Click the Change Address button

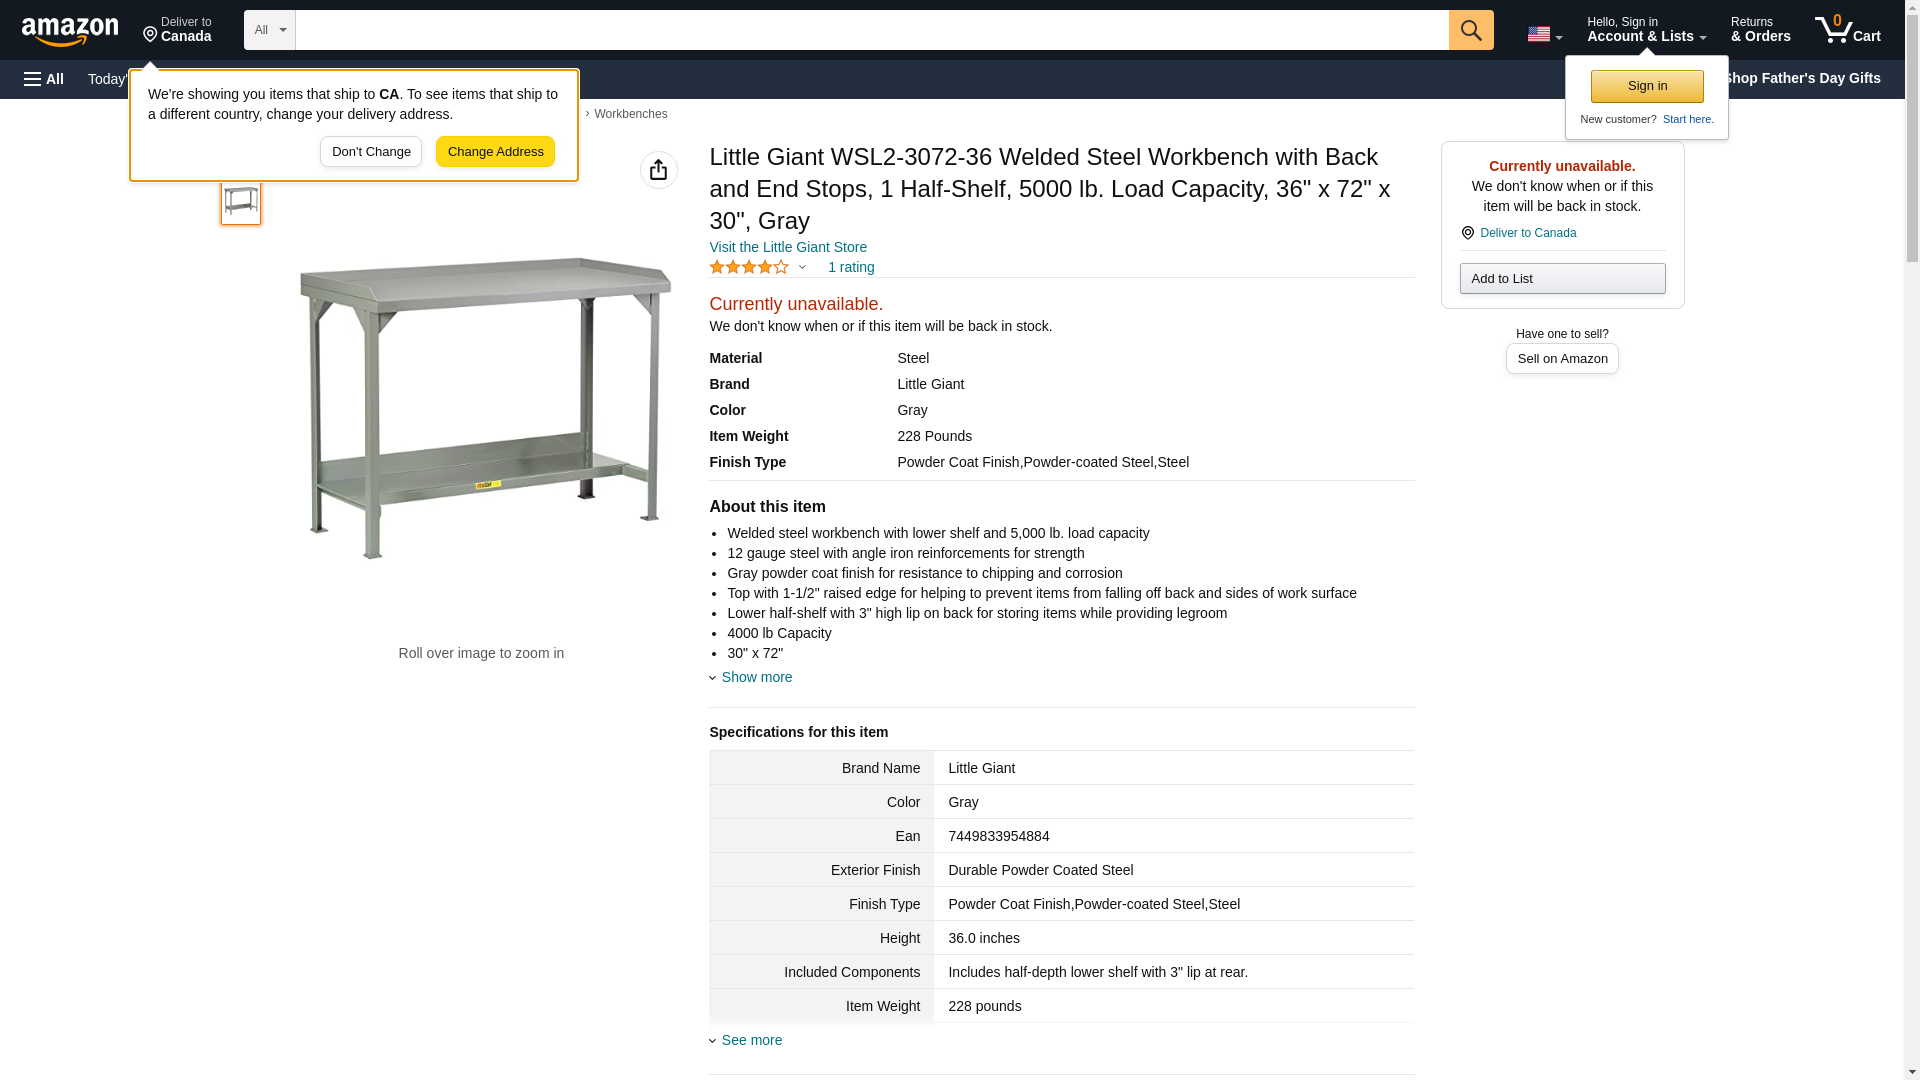(x=495, y=152)
